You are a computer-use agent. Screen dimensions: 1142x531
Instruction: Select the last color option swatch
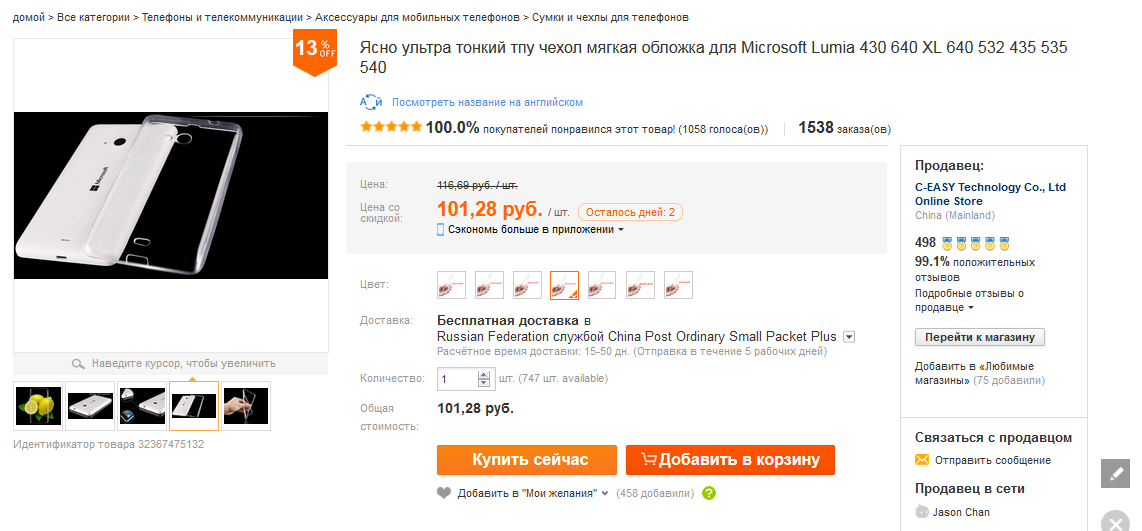(x=678, y=285)
